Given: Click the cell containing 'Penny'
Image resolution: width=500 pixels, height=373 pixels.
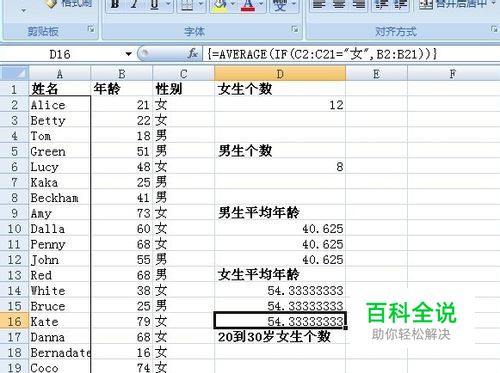Looking at the screenshot, I should coord(60,244).
